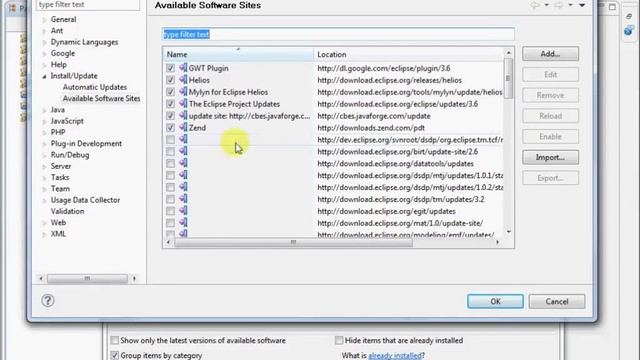Click the sites table scroll down arrow
Screen dimensions: 640x360
pyautogui.click(x=509, y=232)
